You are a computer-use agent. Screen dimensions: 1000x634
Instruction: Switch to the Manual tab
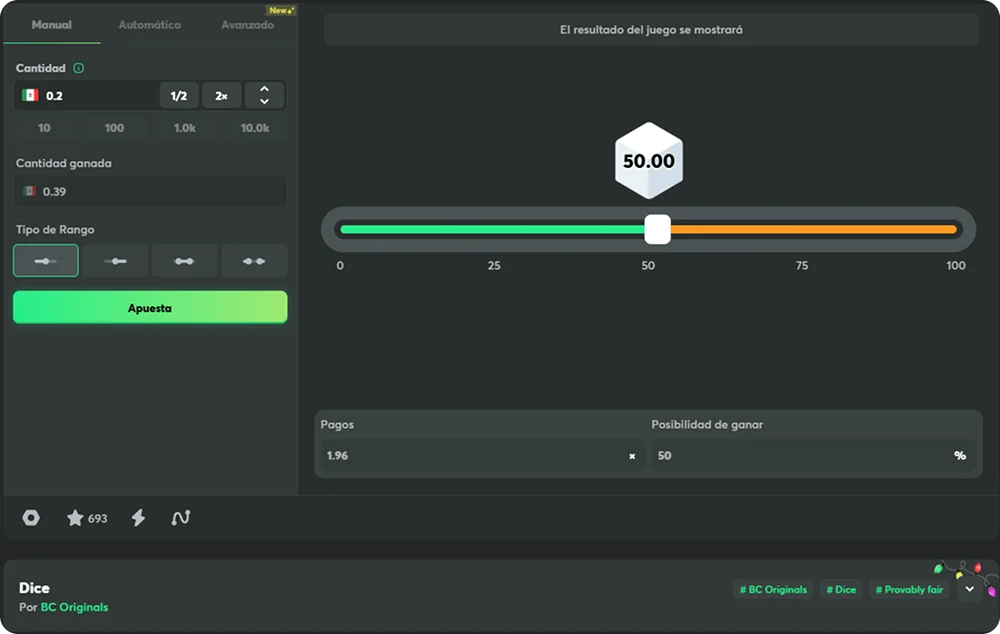(x=52, y=25)
